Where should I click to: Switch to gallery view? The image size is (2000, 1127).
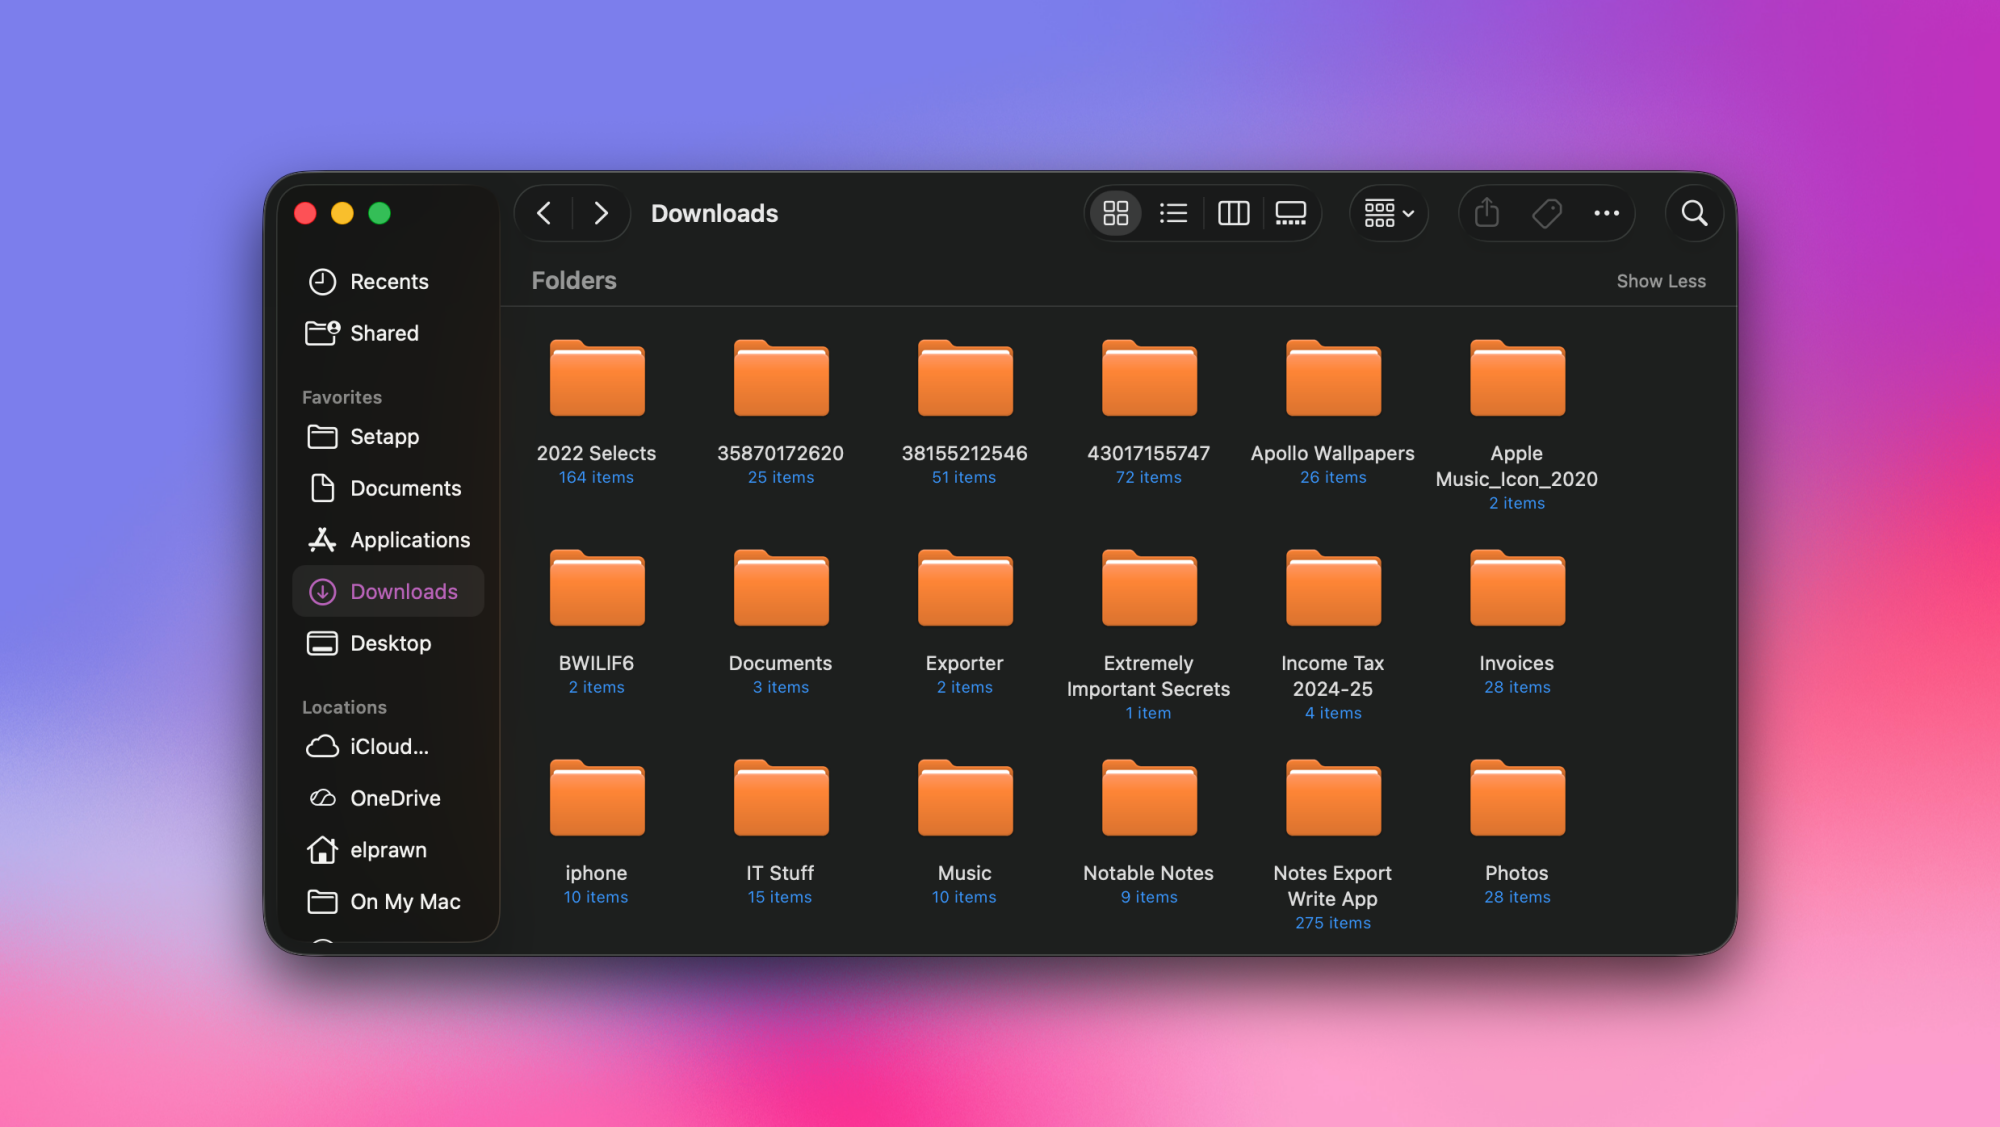(x=1290, y=213)
